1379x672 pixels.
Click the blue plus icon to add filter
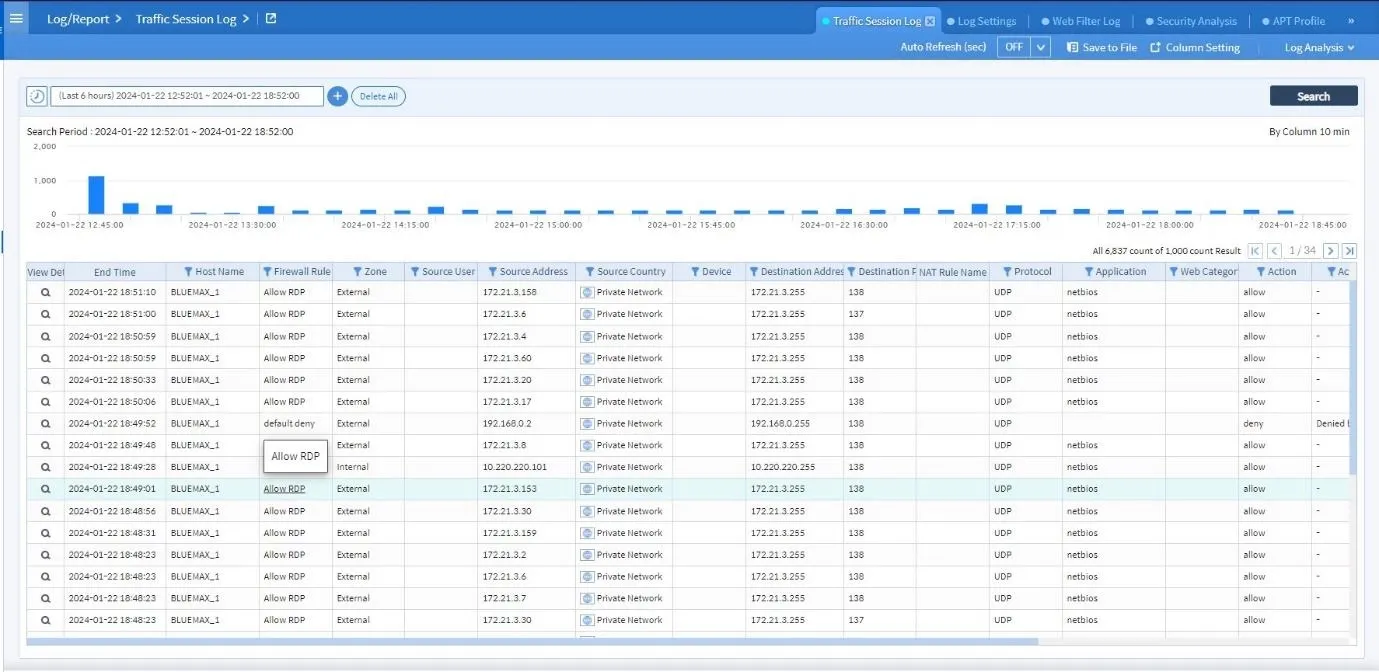coord(337,96)
